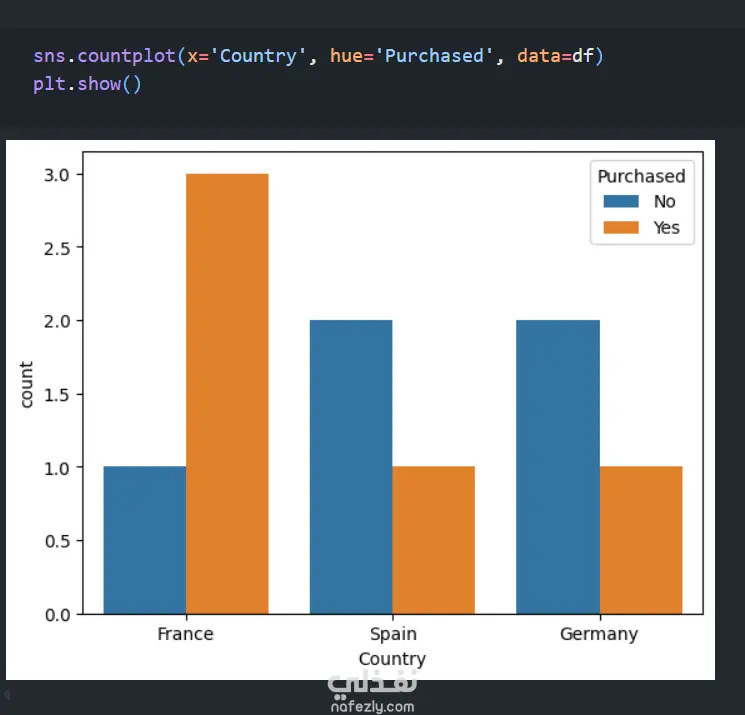745x715 pixels.
Task: Click Germany's blue No bar
Action: tap(558, 467)
